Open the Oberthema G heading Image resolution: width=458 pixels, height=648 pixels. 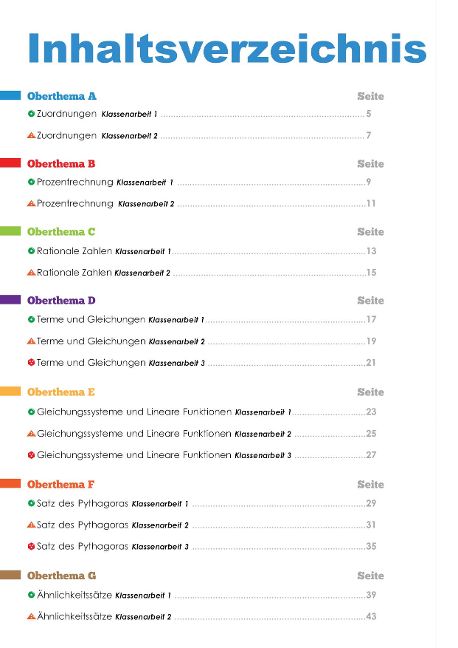(x=62, y=575)
